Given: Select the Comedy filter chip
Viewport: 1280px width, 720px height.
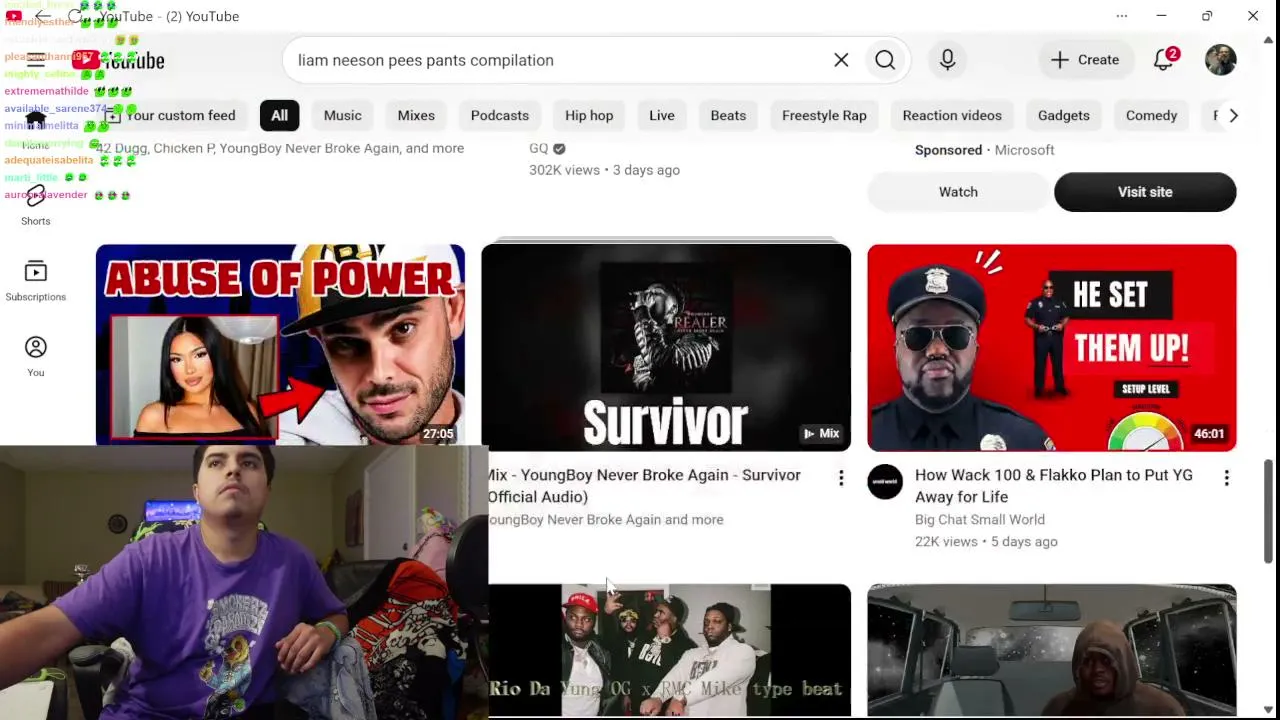Looking at the screenshot, I should click(x=1151, y=115).
